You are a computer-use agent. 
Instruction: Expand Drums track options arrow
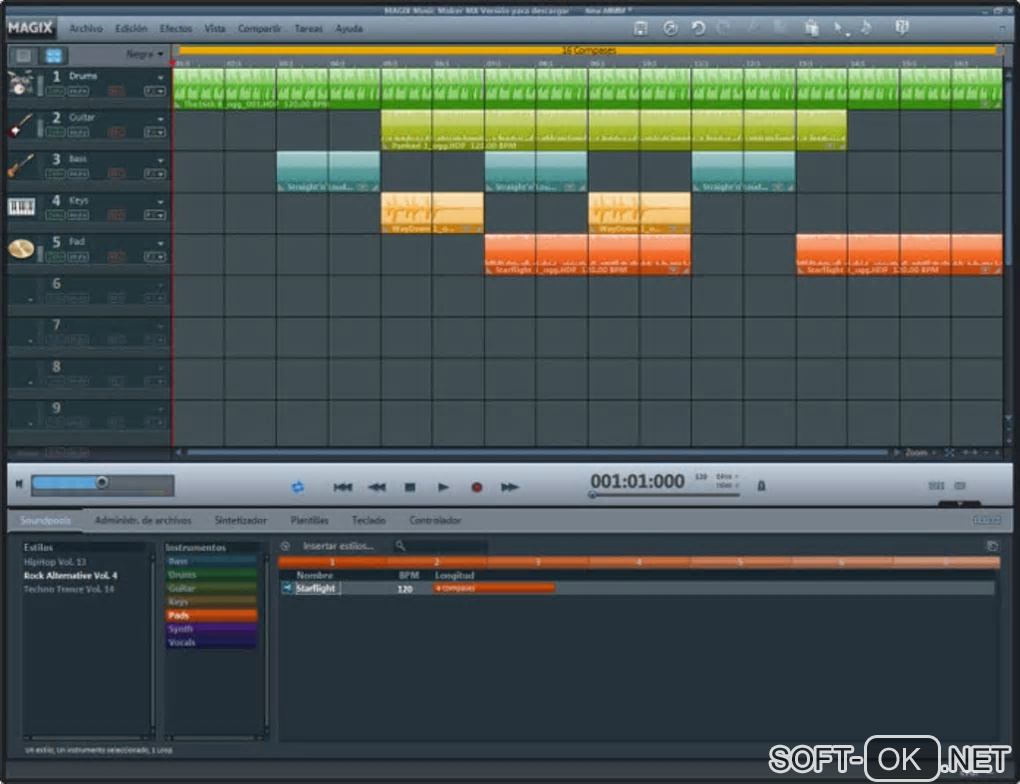point(161,77)
